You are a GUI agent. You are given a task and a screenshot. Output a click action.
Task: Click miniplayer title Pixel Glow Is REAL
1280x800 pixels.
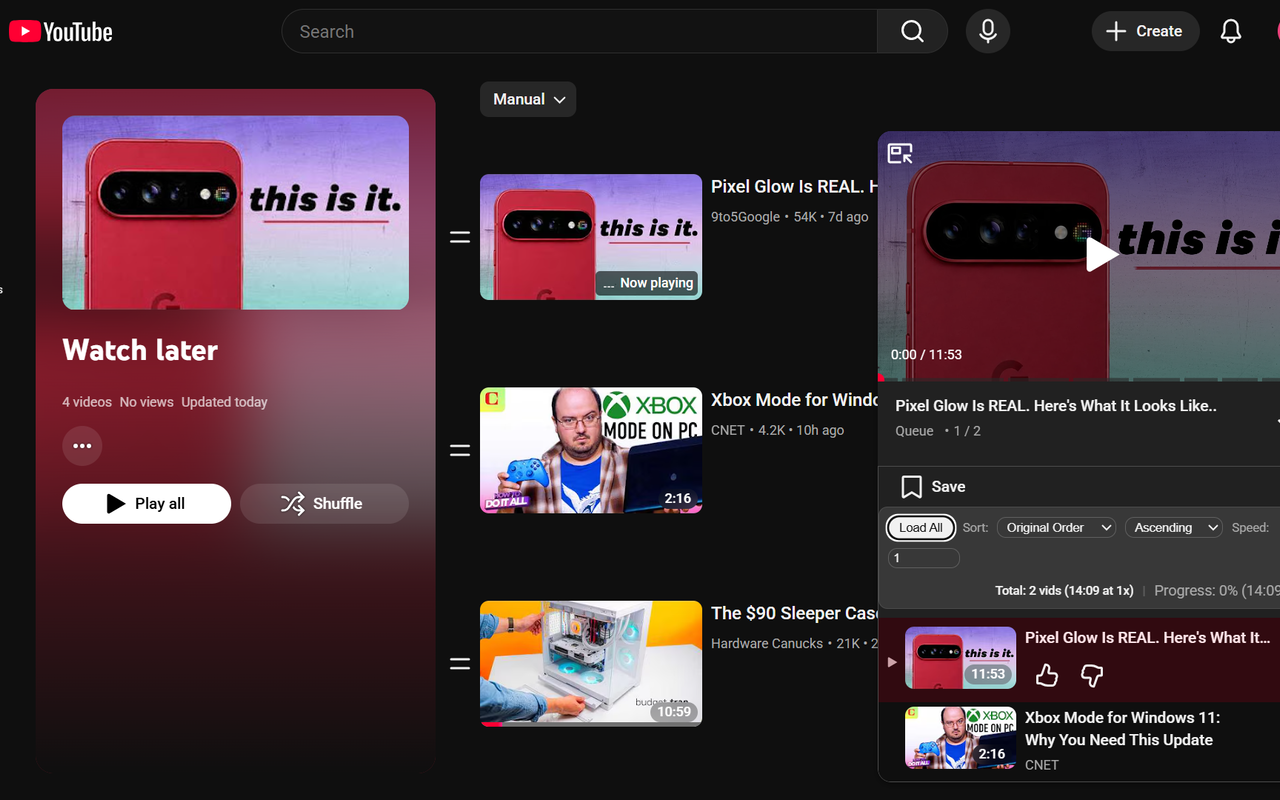click(x=1056, y=406)
